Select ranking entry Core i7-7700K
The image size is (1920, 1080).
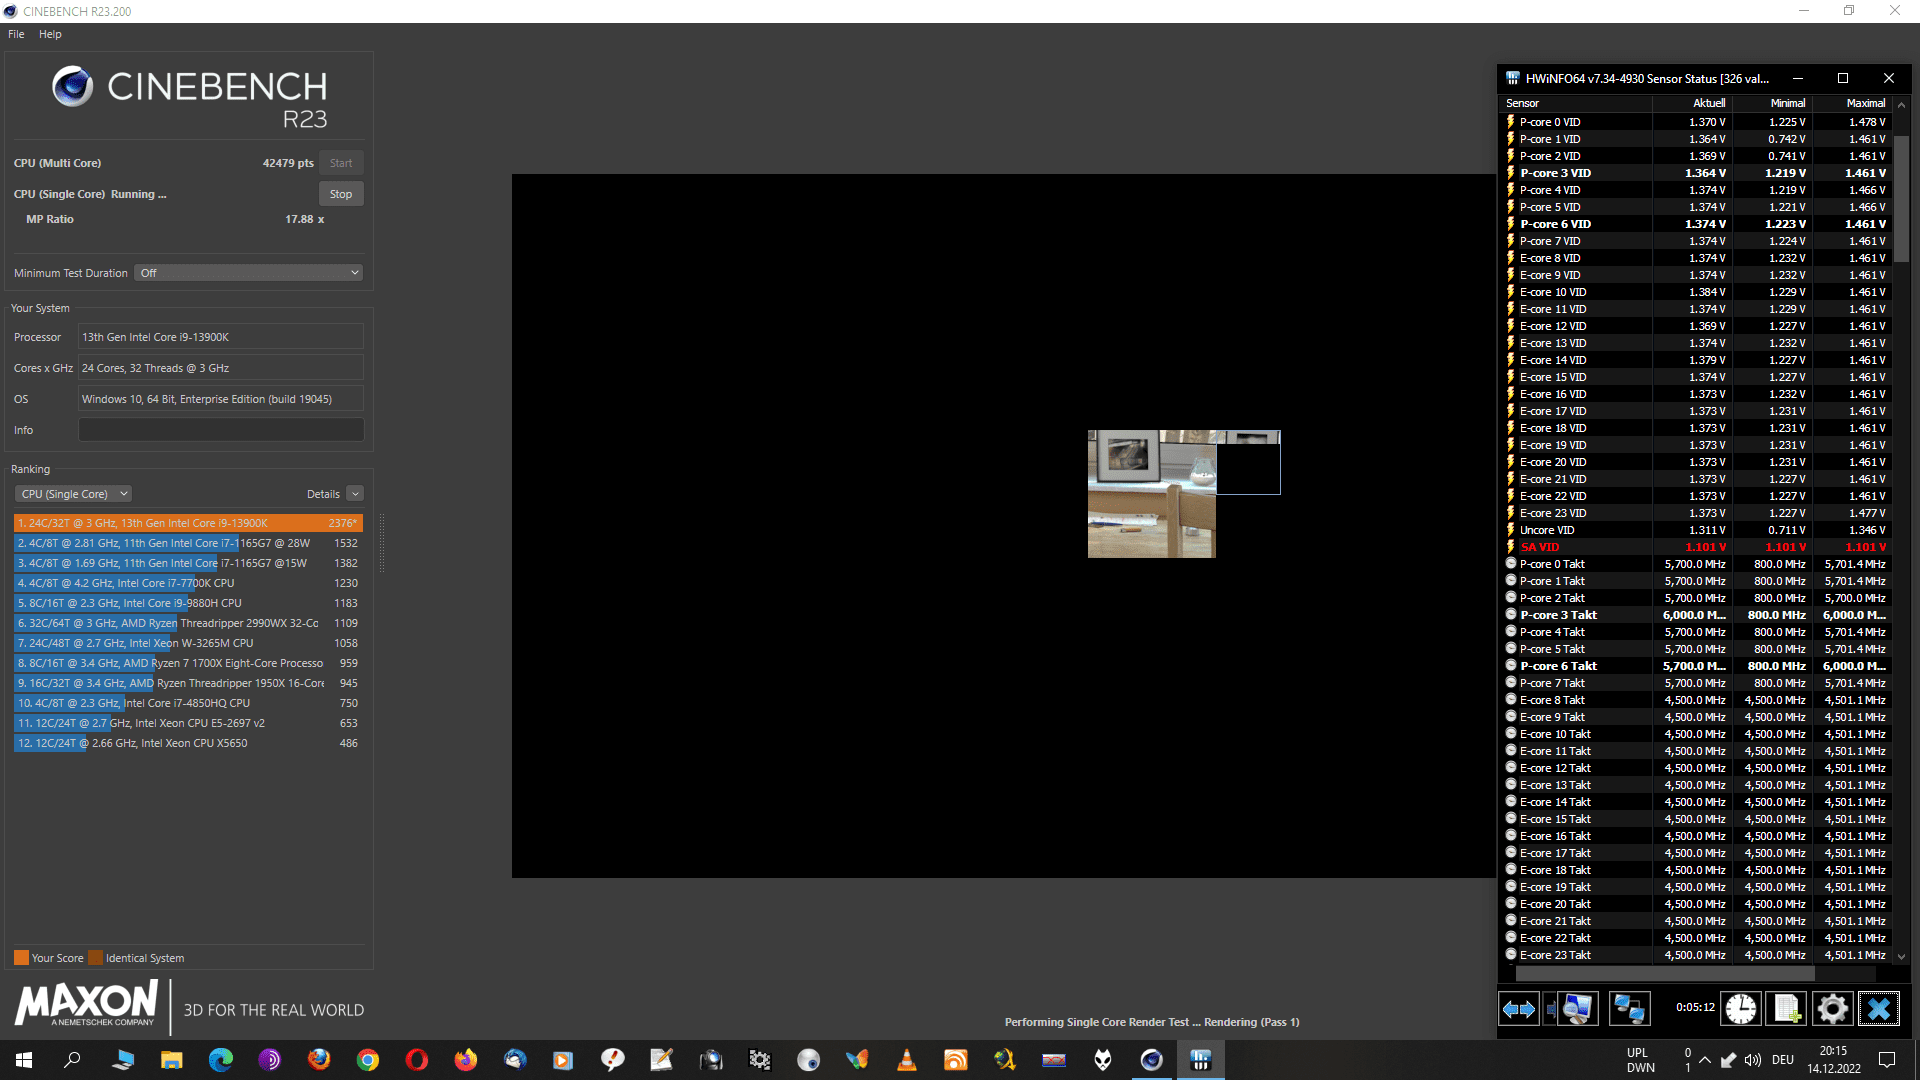pos(188,583)
